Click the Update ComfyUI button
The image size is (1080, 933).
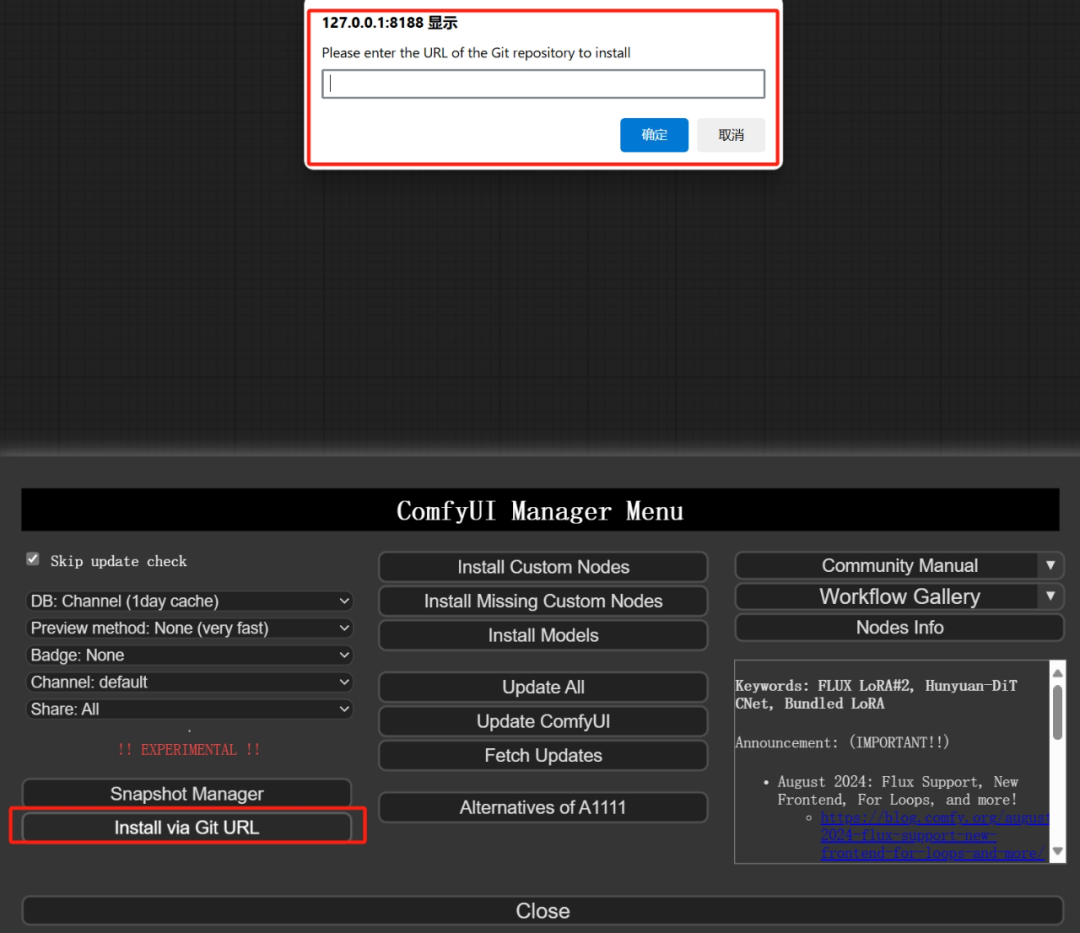coord(543,721)
